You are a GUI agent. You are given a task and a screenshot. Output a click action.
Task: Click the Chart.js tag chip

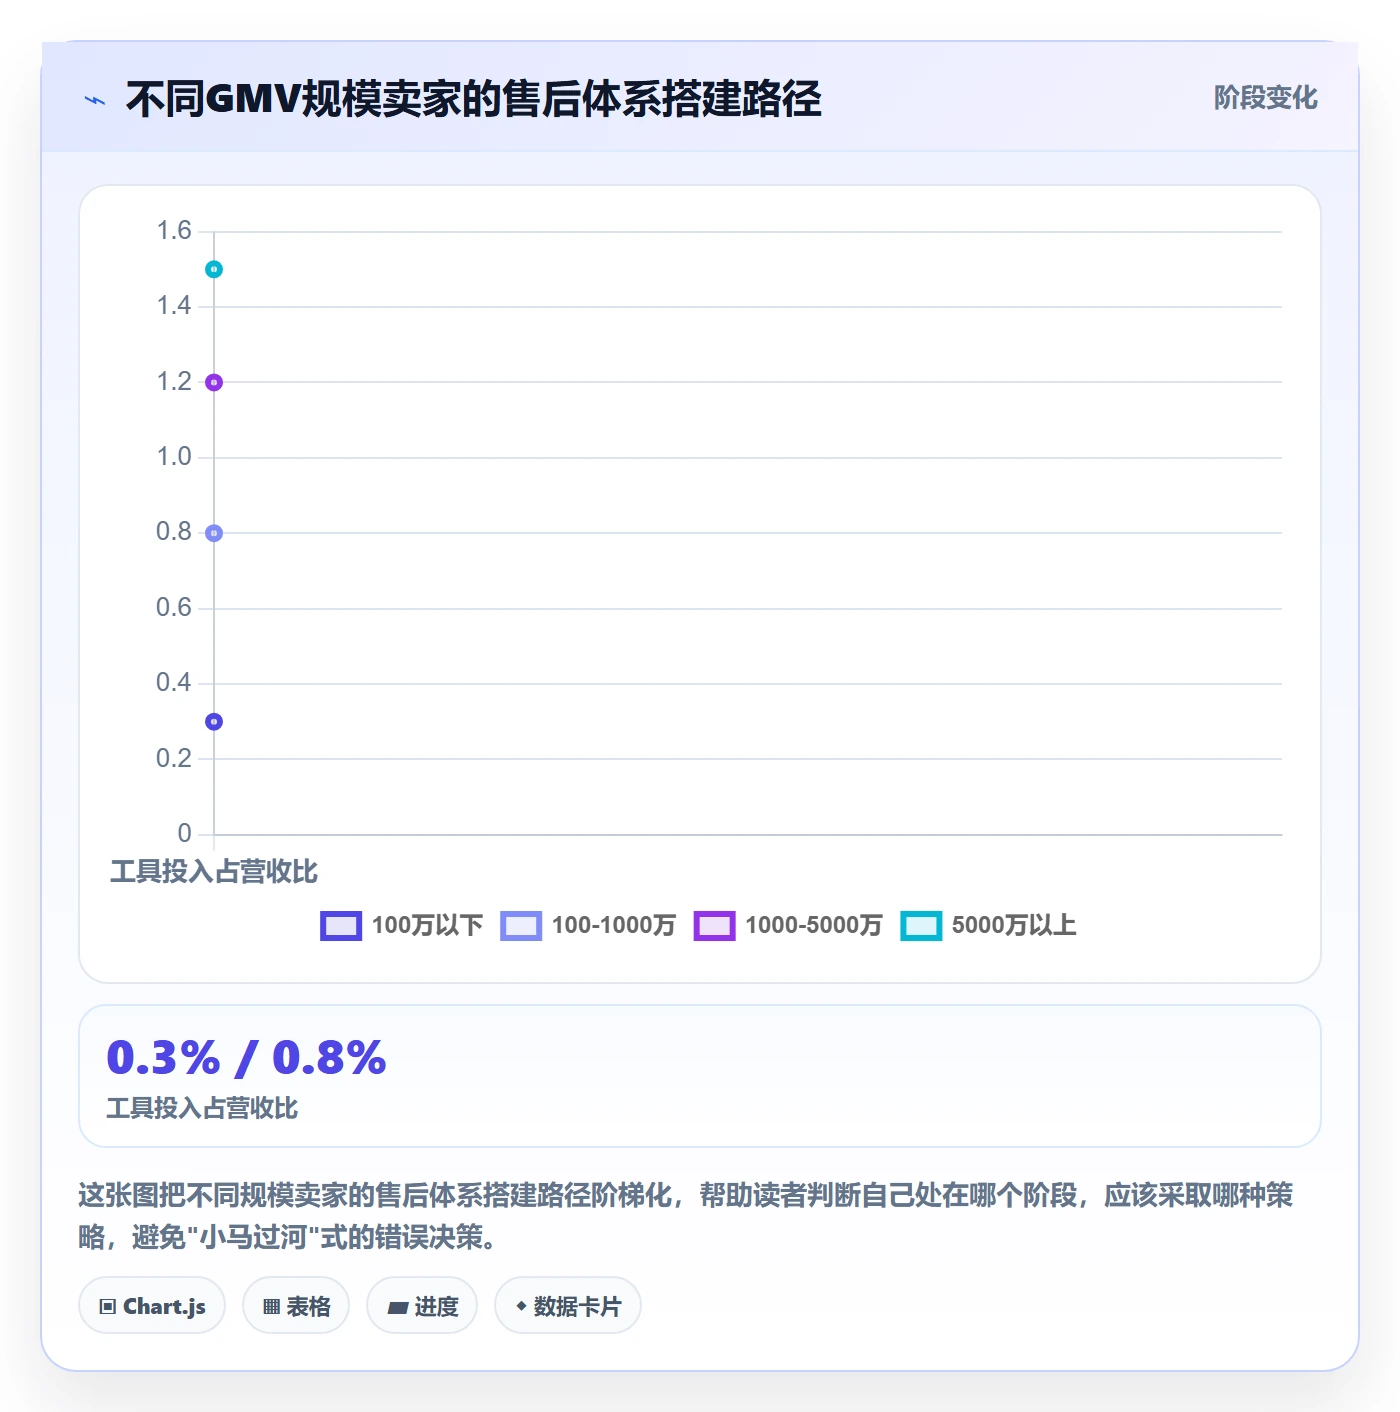pyautogui.click(x=152, y=1305)
